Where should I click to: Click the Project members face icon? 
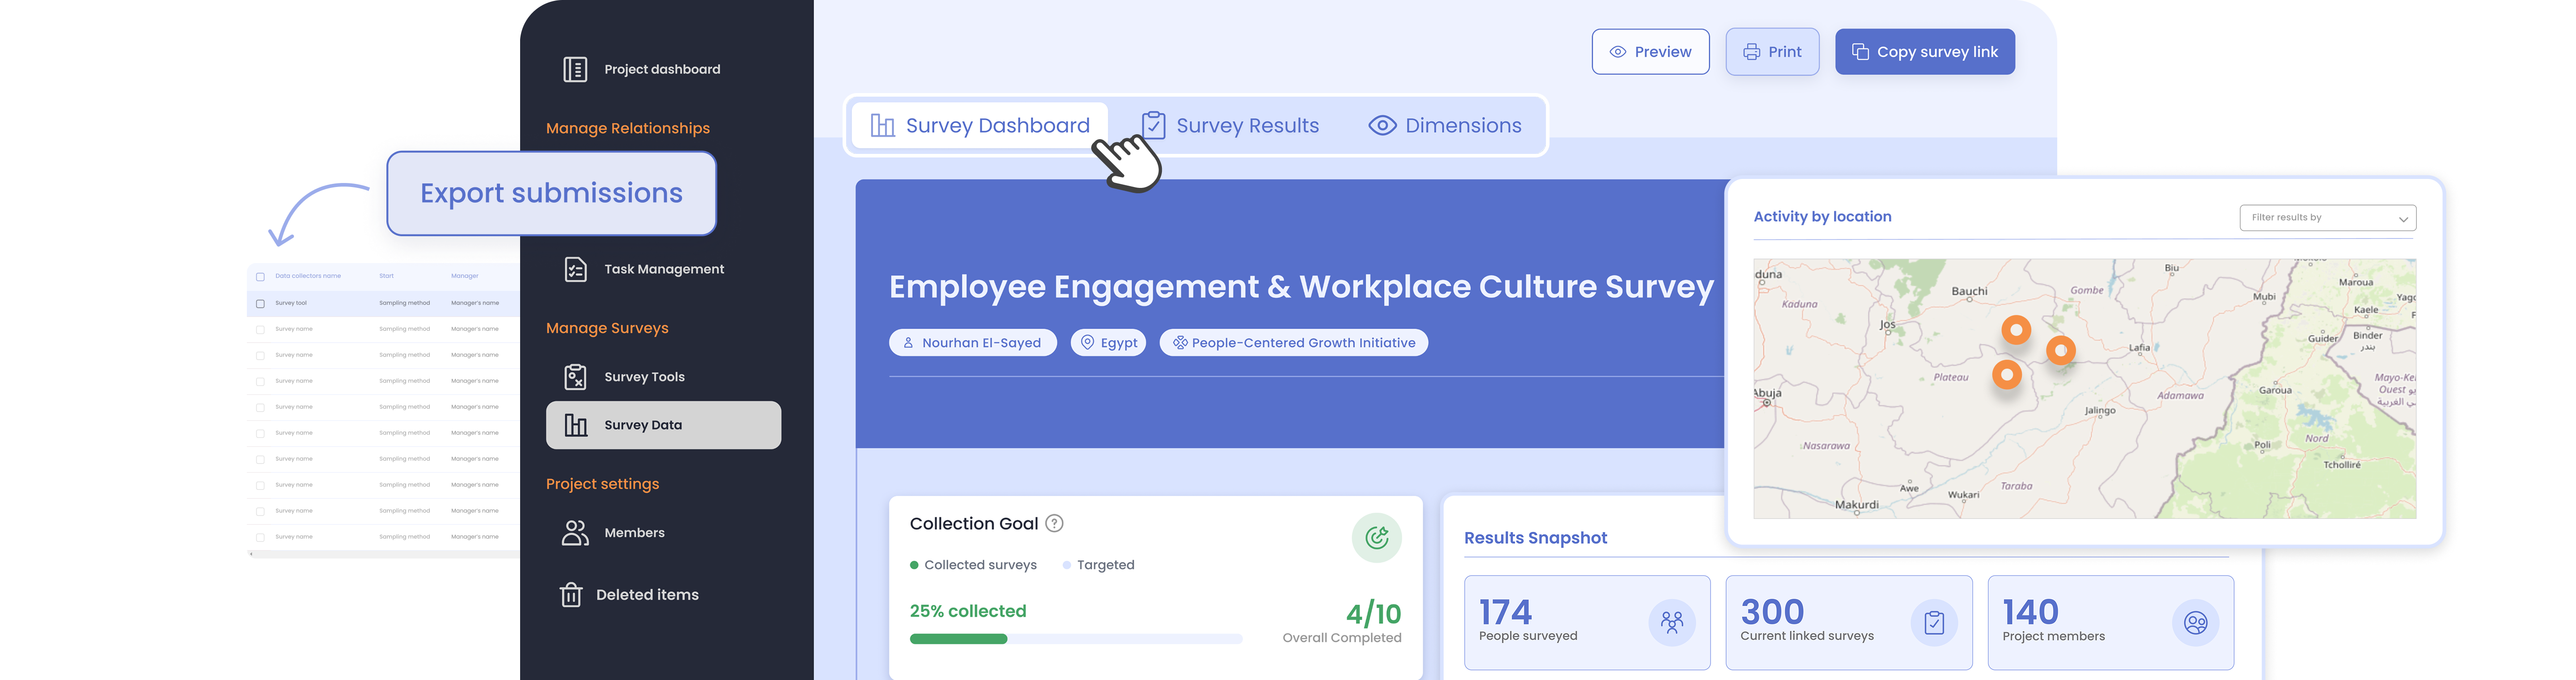[2195, 622]
